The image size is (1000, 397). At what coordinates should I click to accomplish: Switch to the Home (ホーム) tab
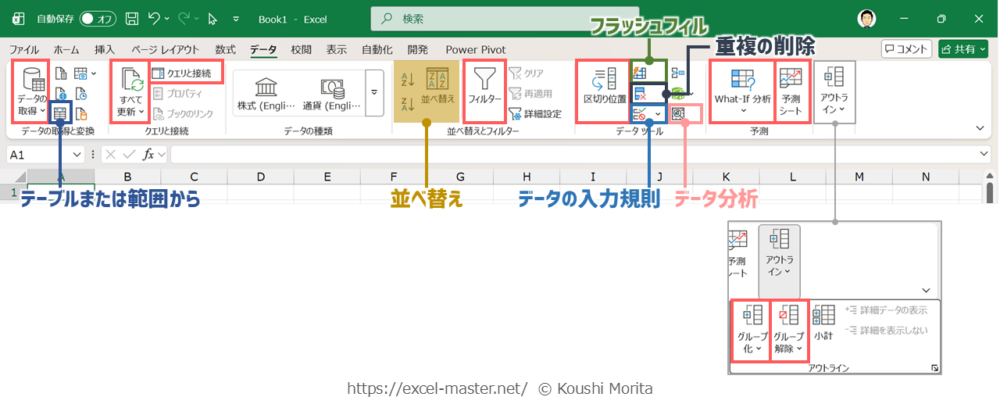tap(66, 49)
